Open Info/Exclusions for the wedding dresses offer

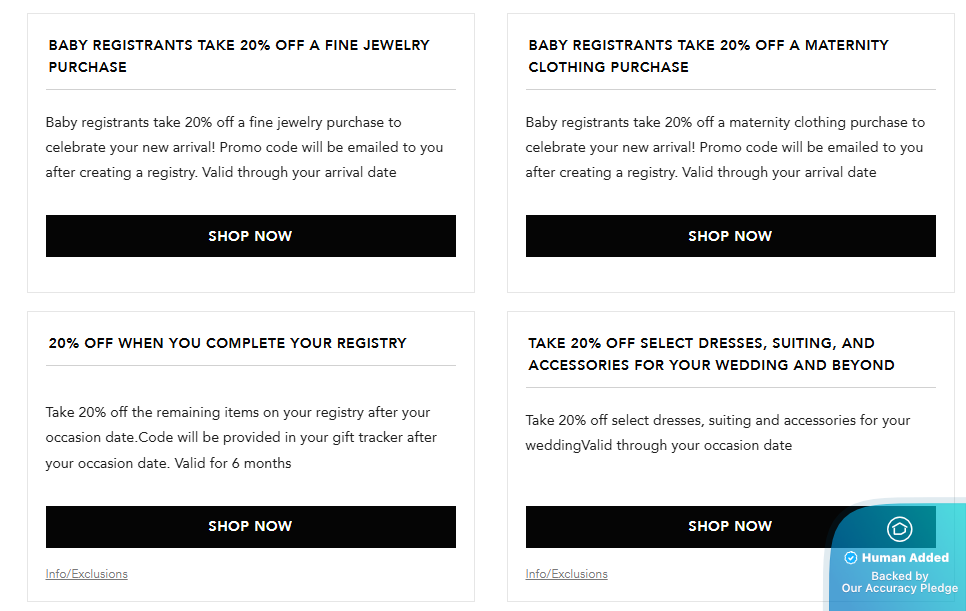pos(567,574)
